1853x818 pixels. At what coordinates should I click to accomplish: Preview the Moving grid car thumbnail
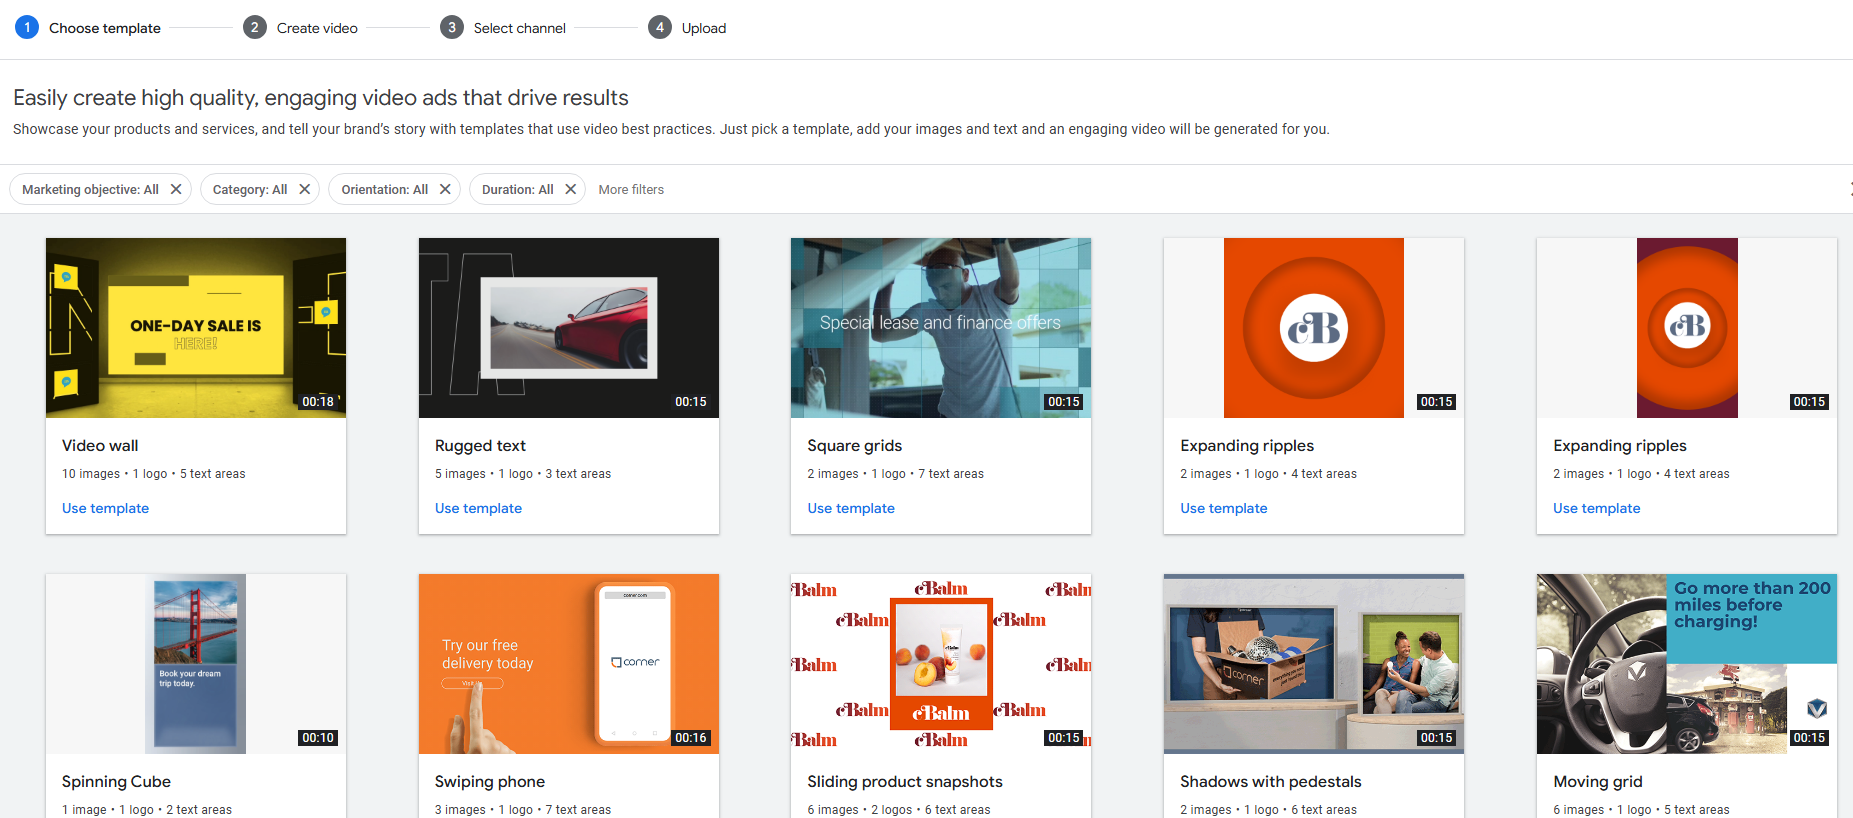click(x=1687, y=664)
